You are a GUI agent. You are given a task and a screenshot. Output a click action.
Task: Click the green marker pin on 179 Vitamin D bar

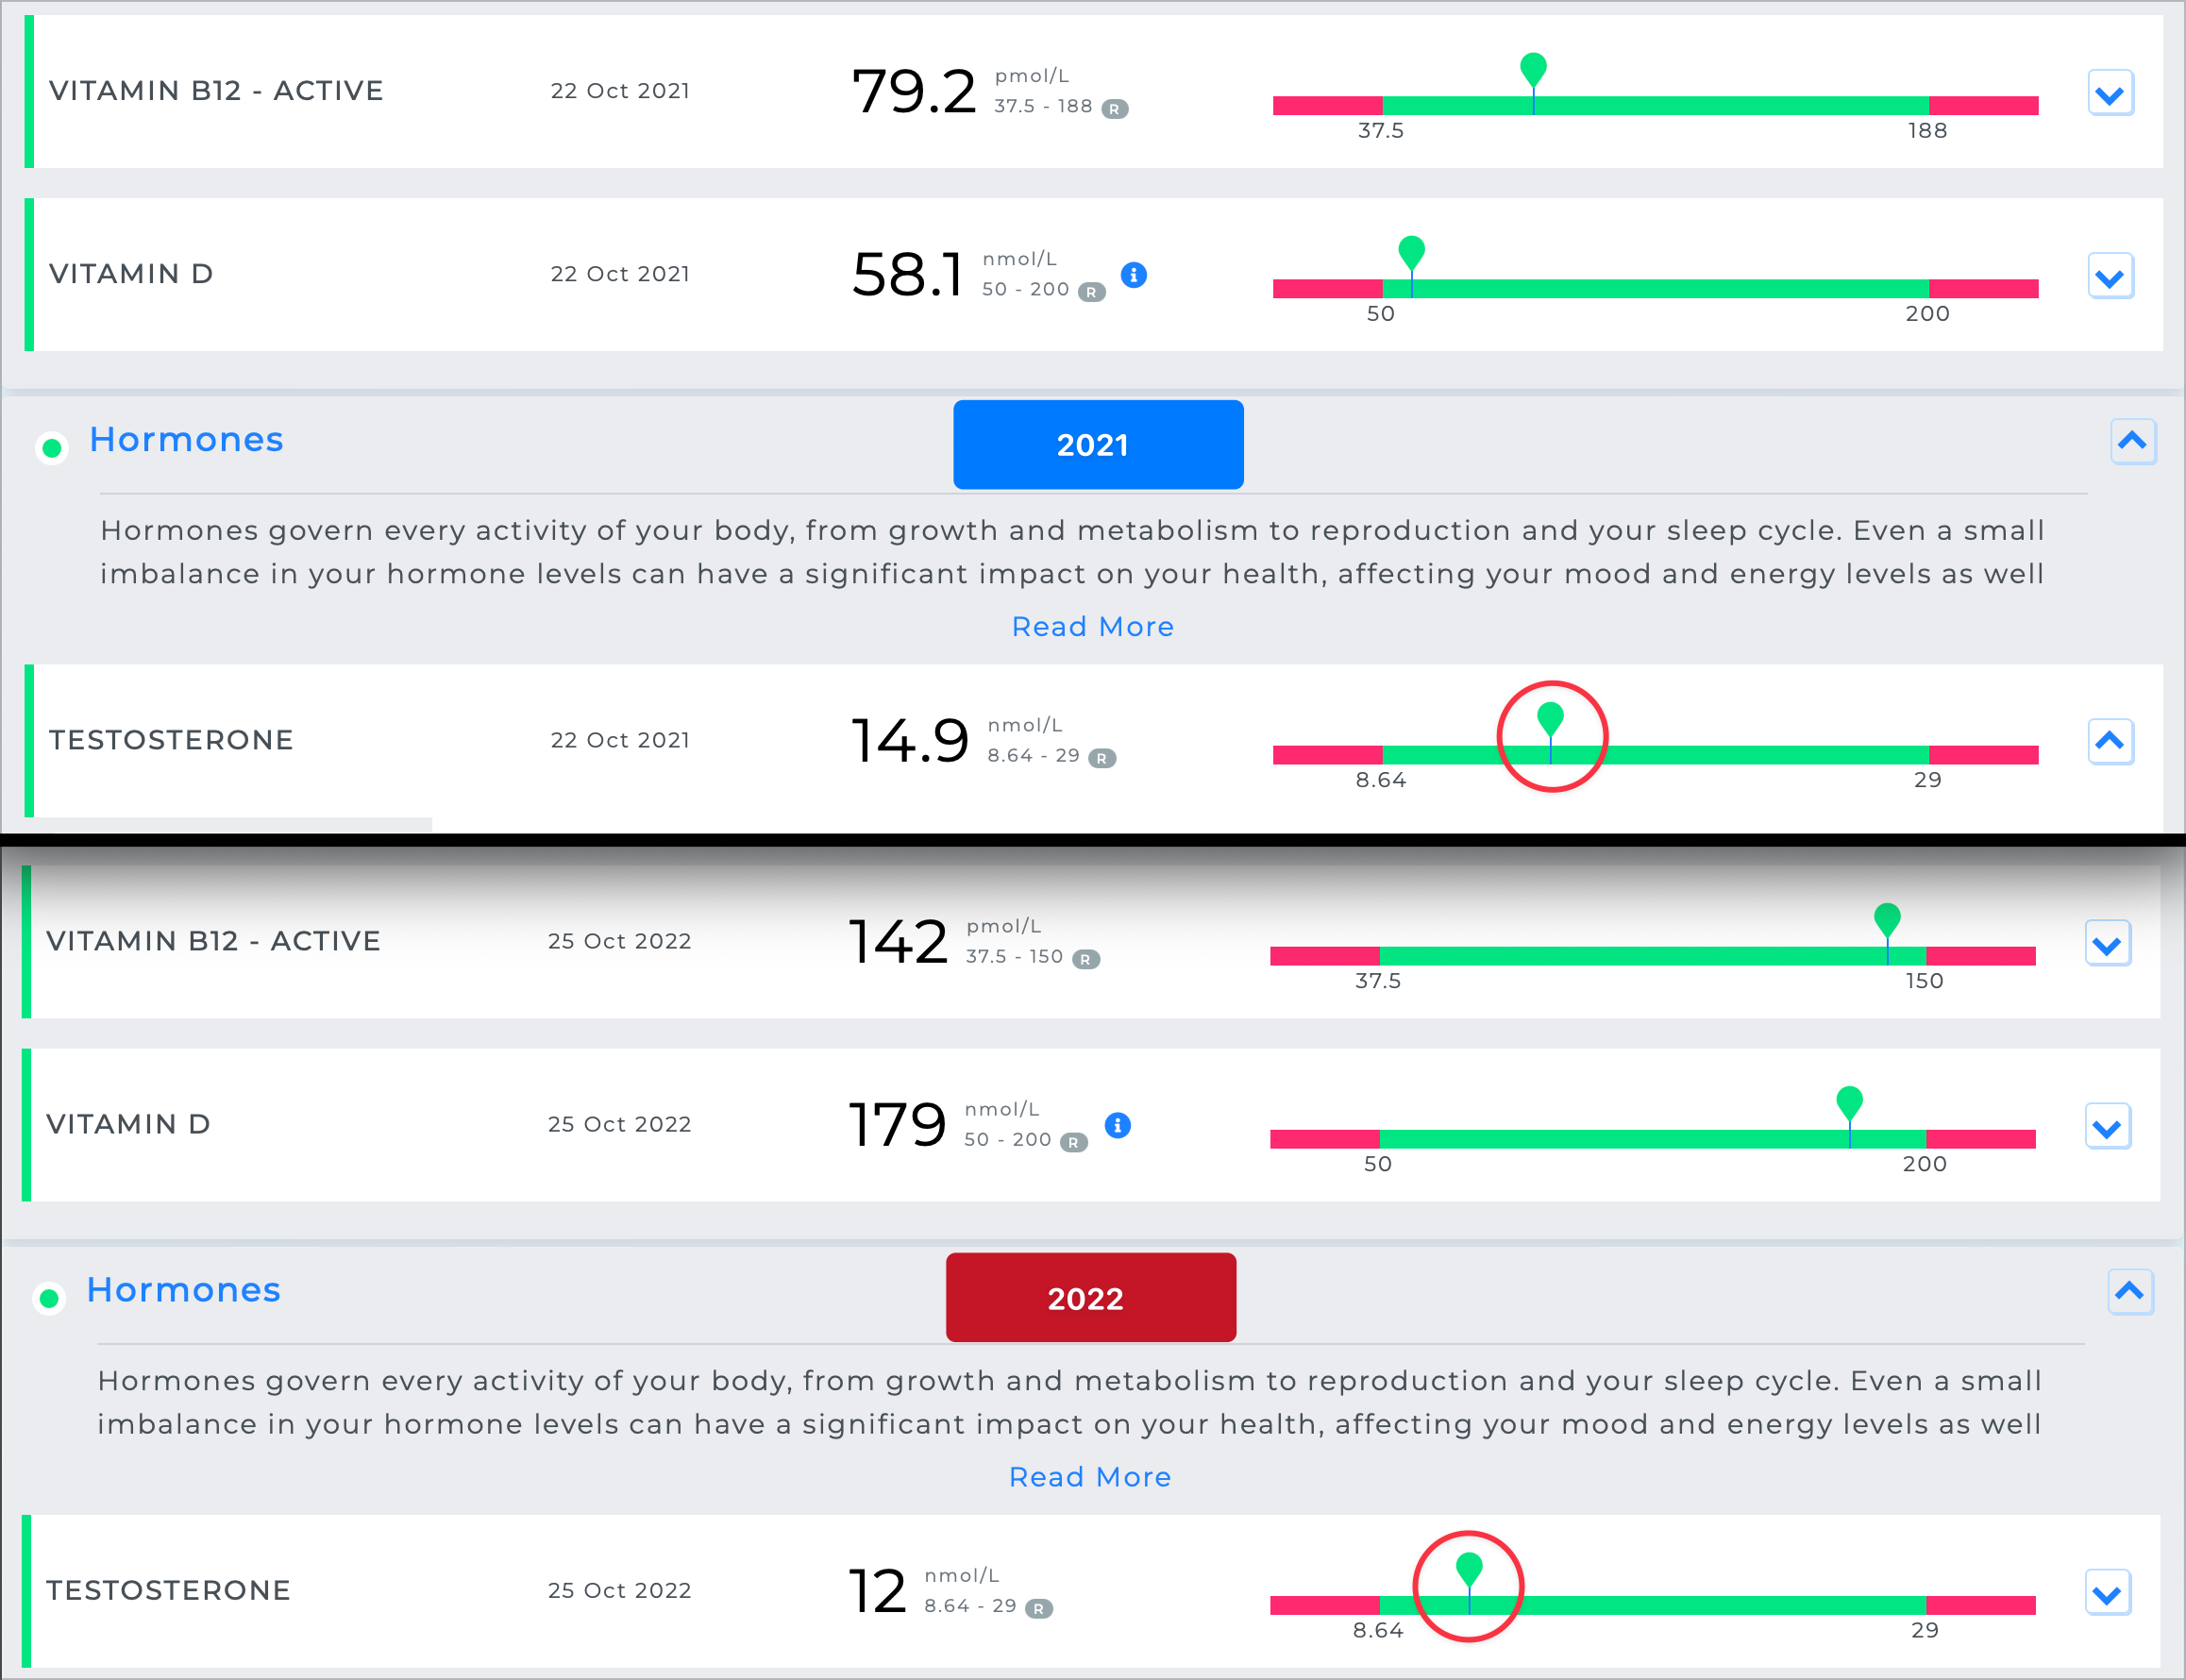tap(1849, 1102)
